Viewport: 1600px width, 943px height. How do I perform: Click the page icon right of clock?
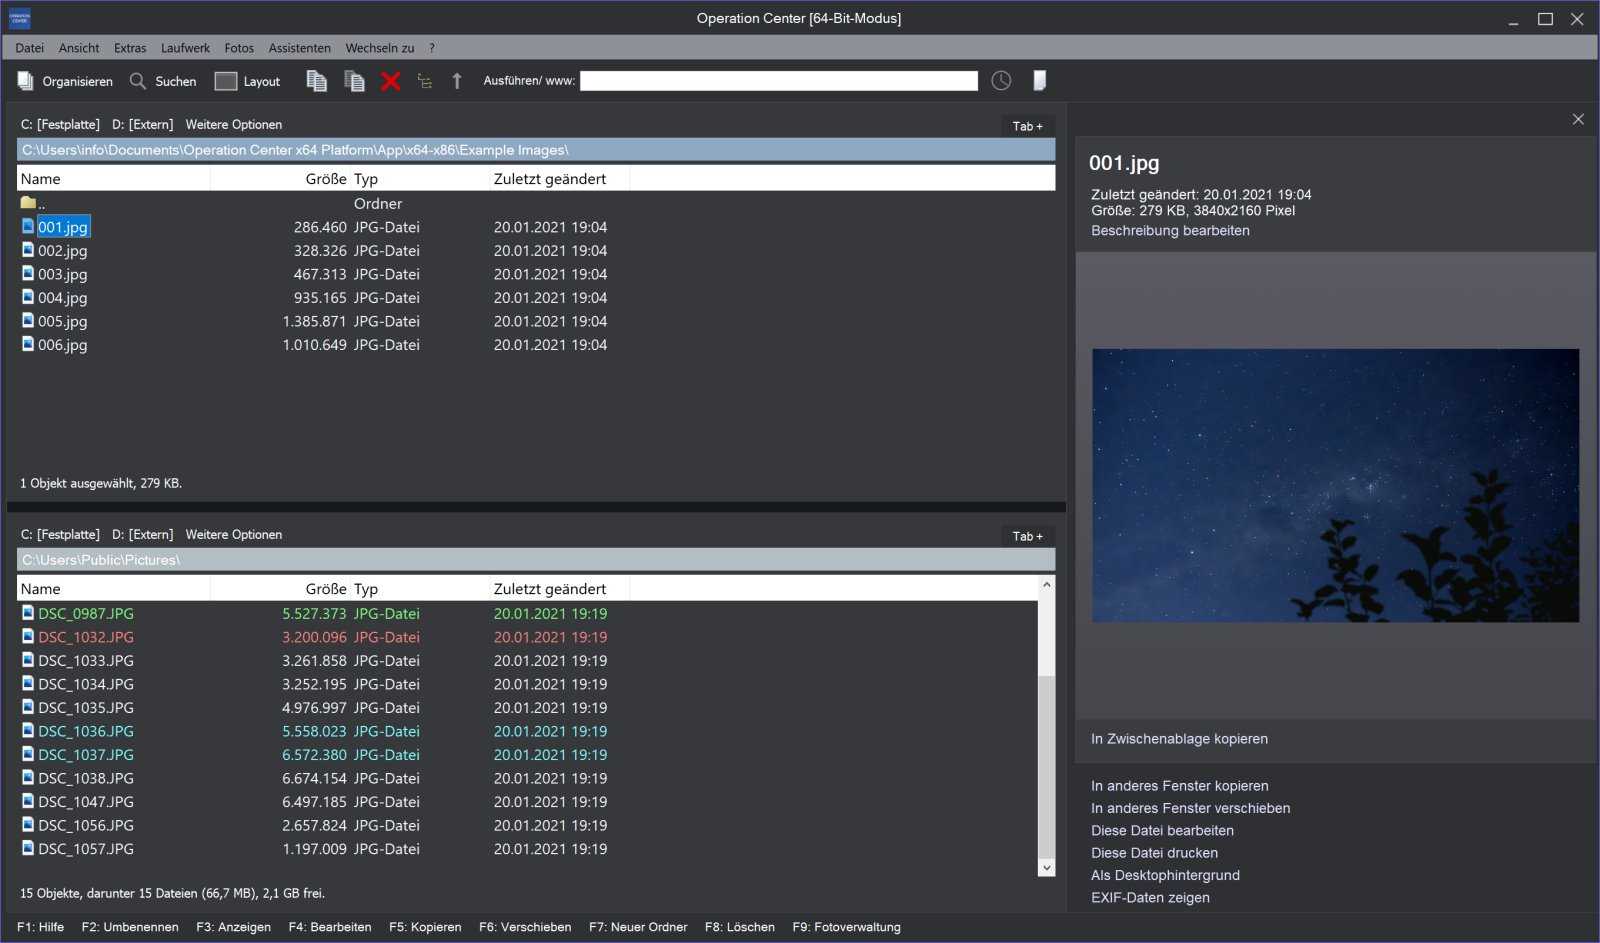[x=1039, y=80]
